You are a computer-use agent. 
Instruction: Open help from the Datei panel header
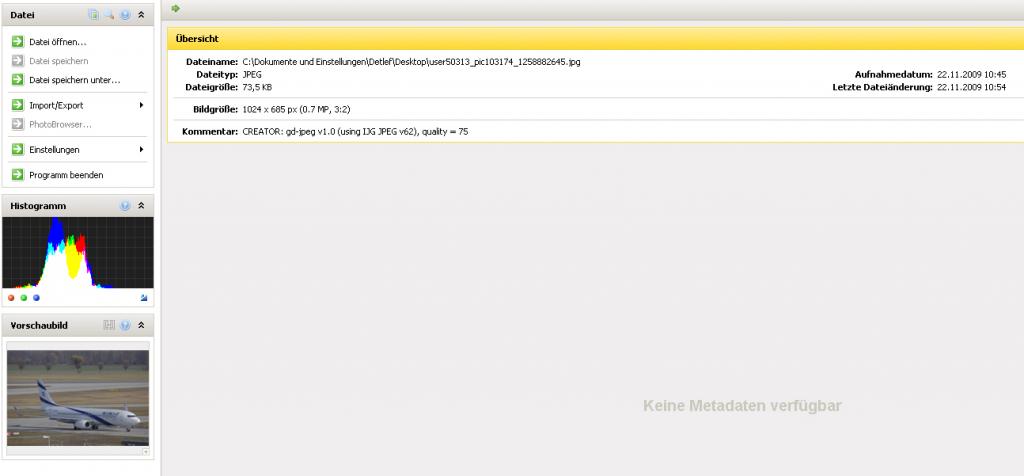[125, 14]
